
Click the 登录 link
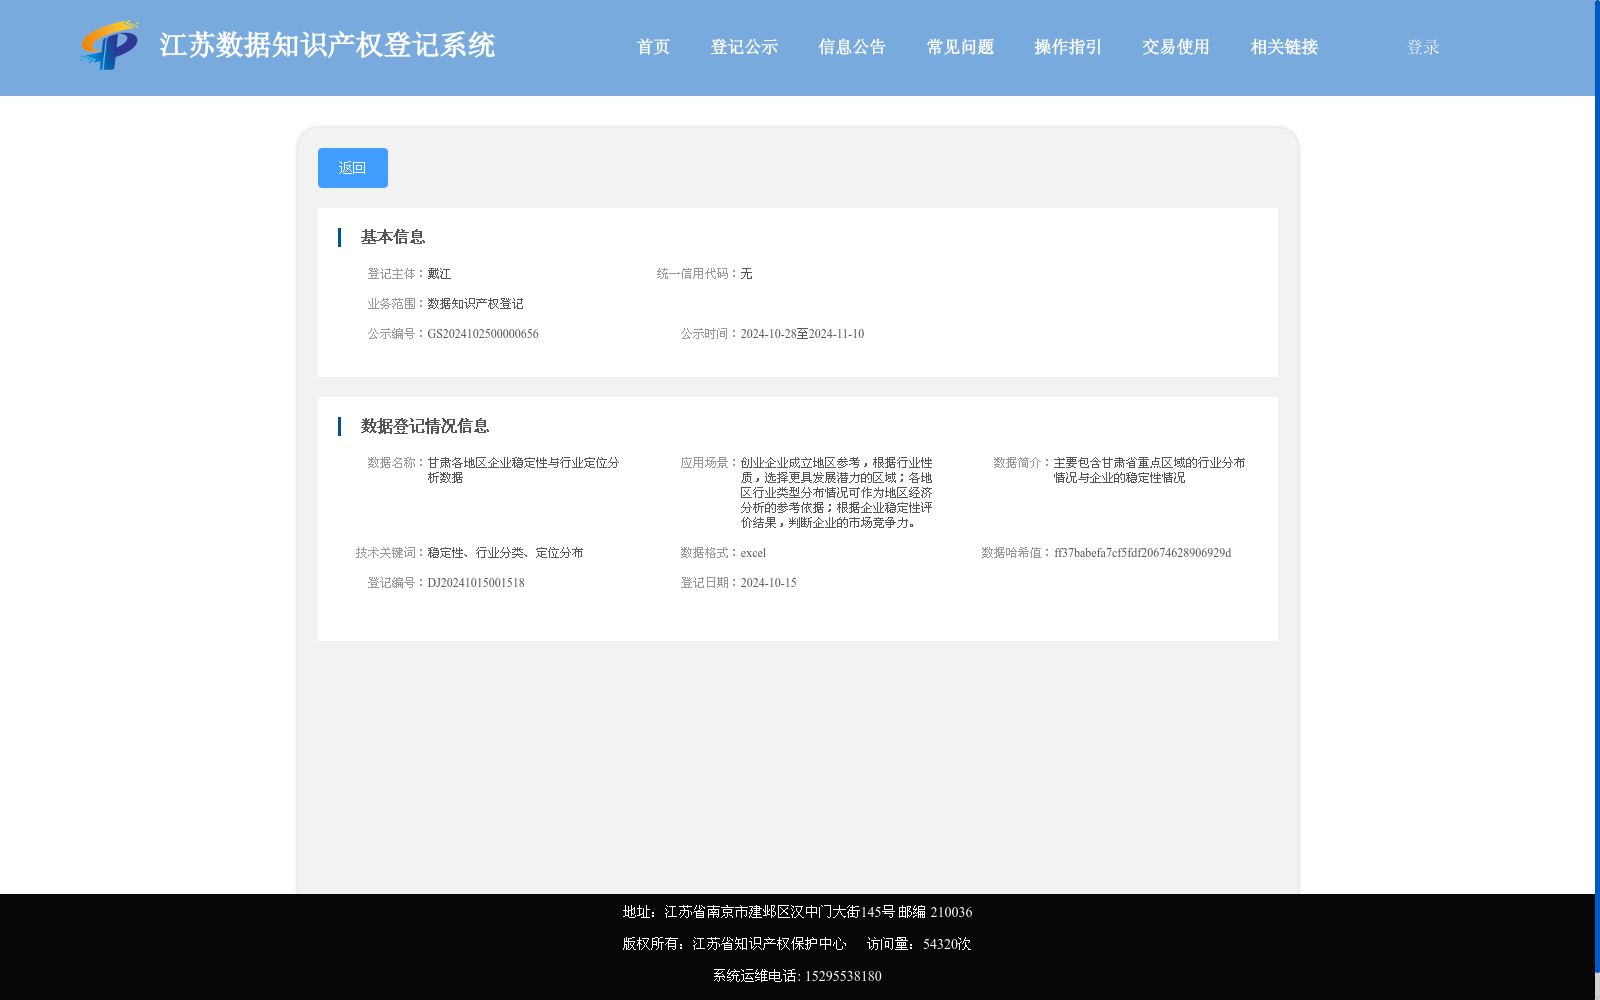(x=1423, y=47)
